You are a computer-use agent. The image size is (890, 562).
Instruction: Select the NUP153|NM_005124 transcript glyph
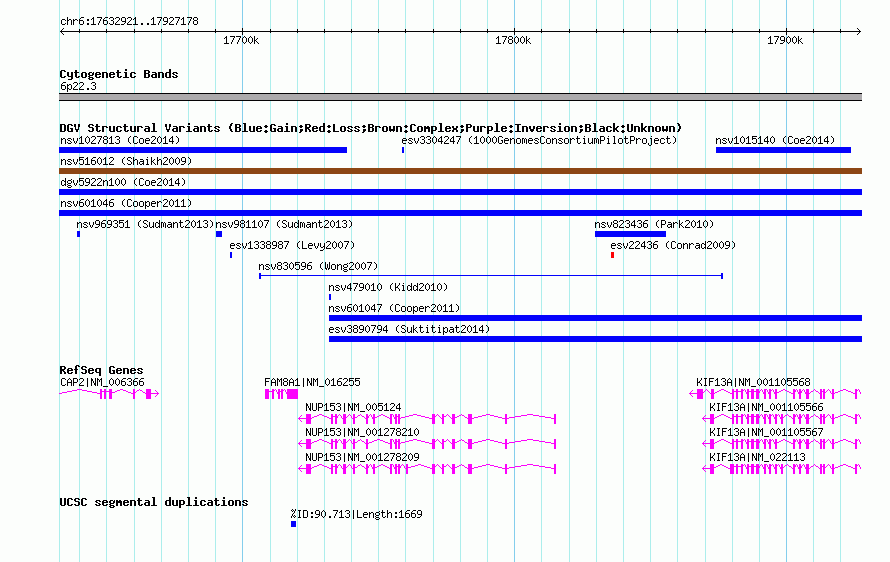[427, 419]
